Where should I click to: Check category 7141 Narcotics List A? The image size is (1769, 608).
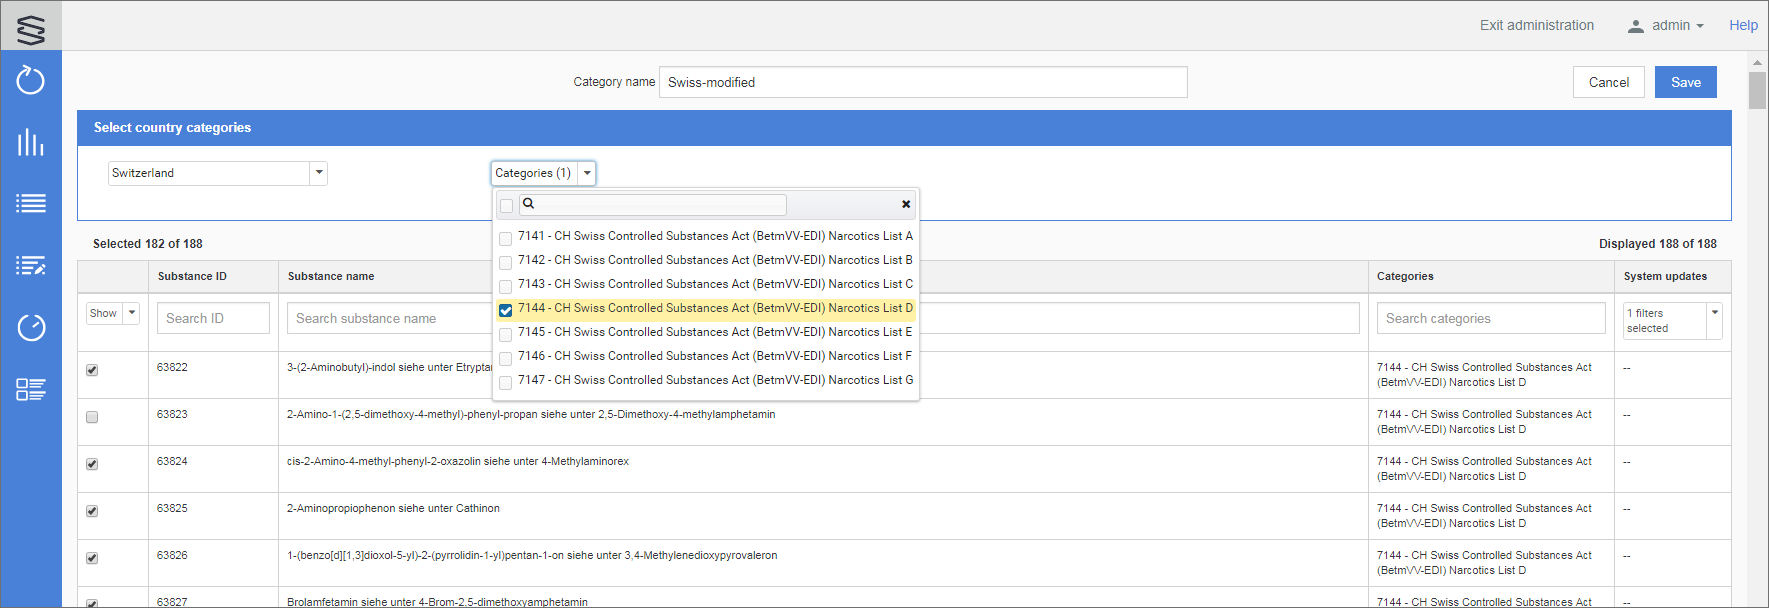tap(506, 238)
